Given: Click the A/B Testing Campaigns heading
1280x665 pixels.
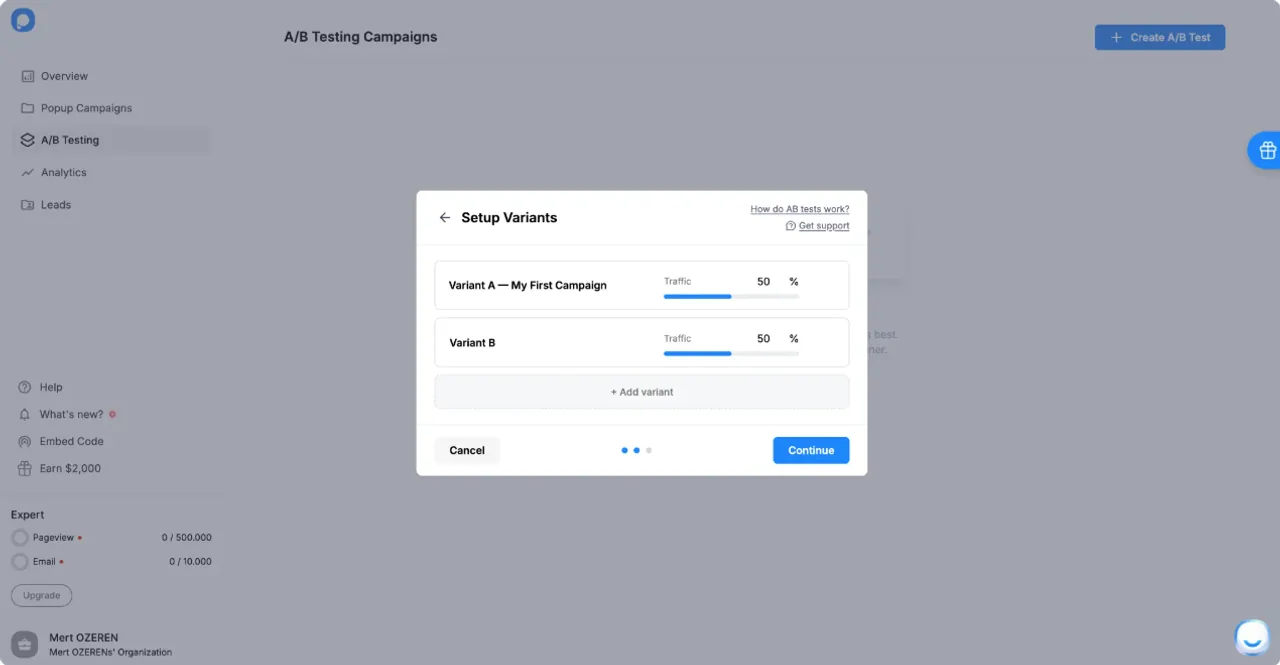Looking at the screenshot, I should (361, 37).
